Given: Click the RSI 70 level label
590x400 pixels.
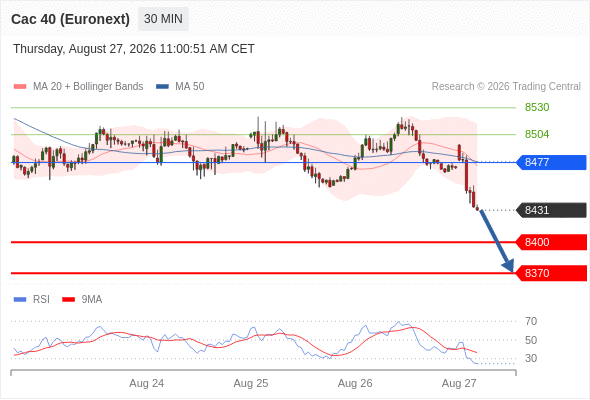Looking at the screenshot, I should 531,321.
